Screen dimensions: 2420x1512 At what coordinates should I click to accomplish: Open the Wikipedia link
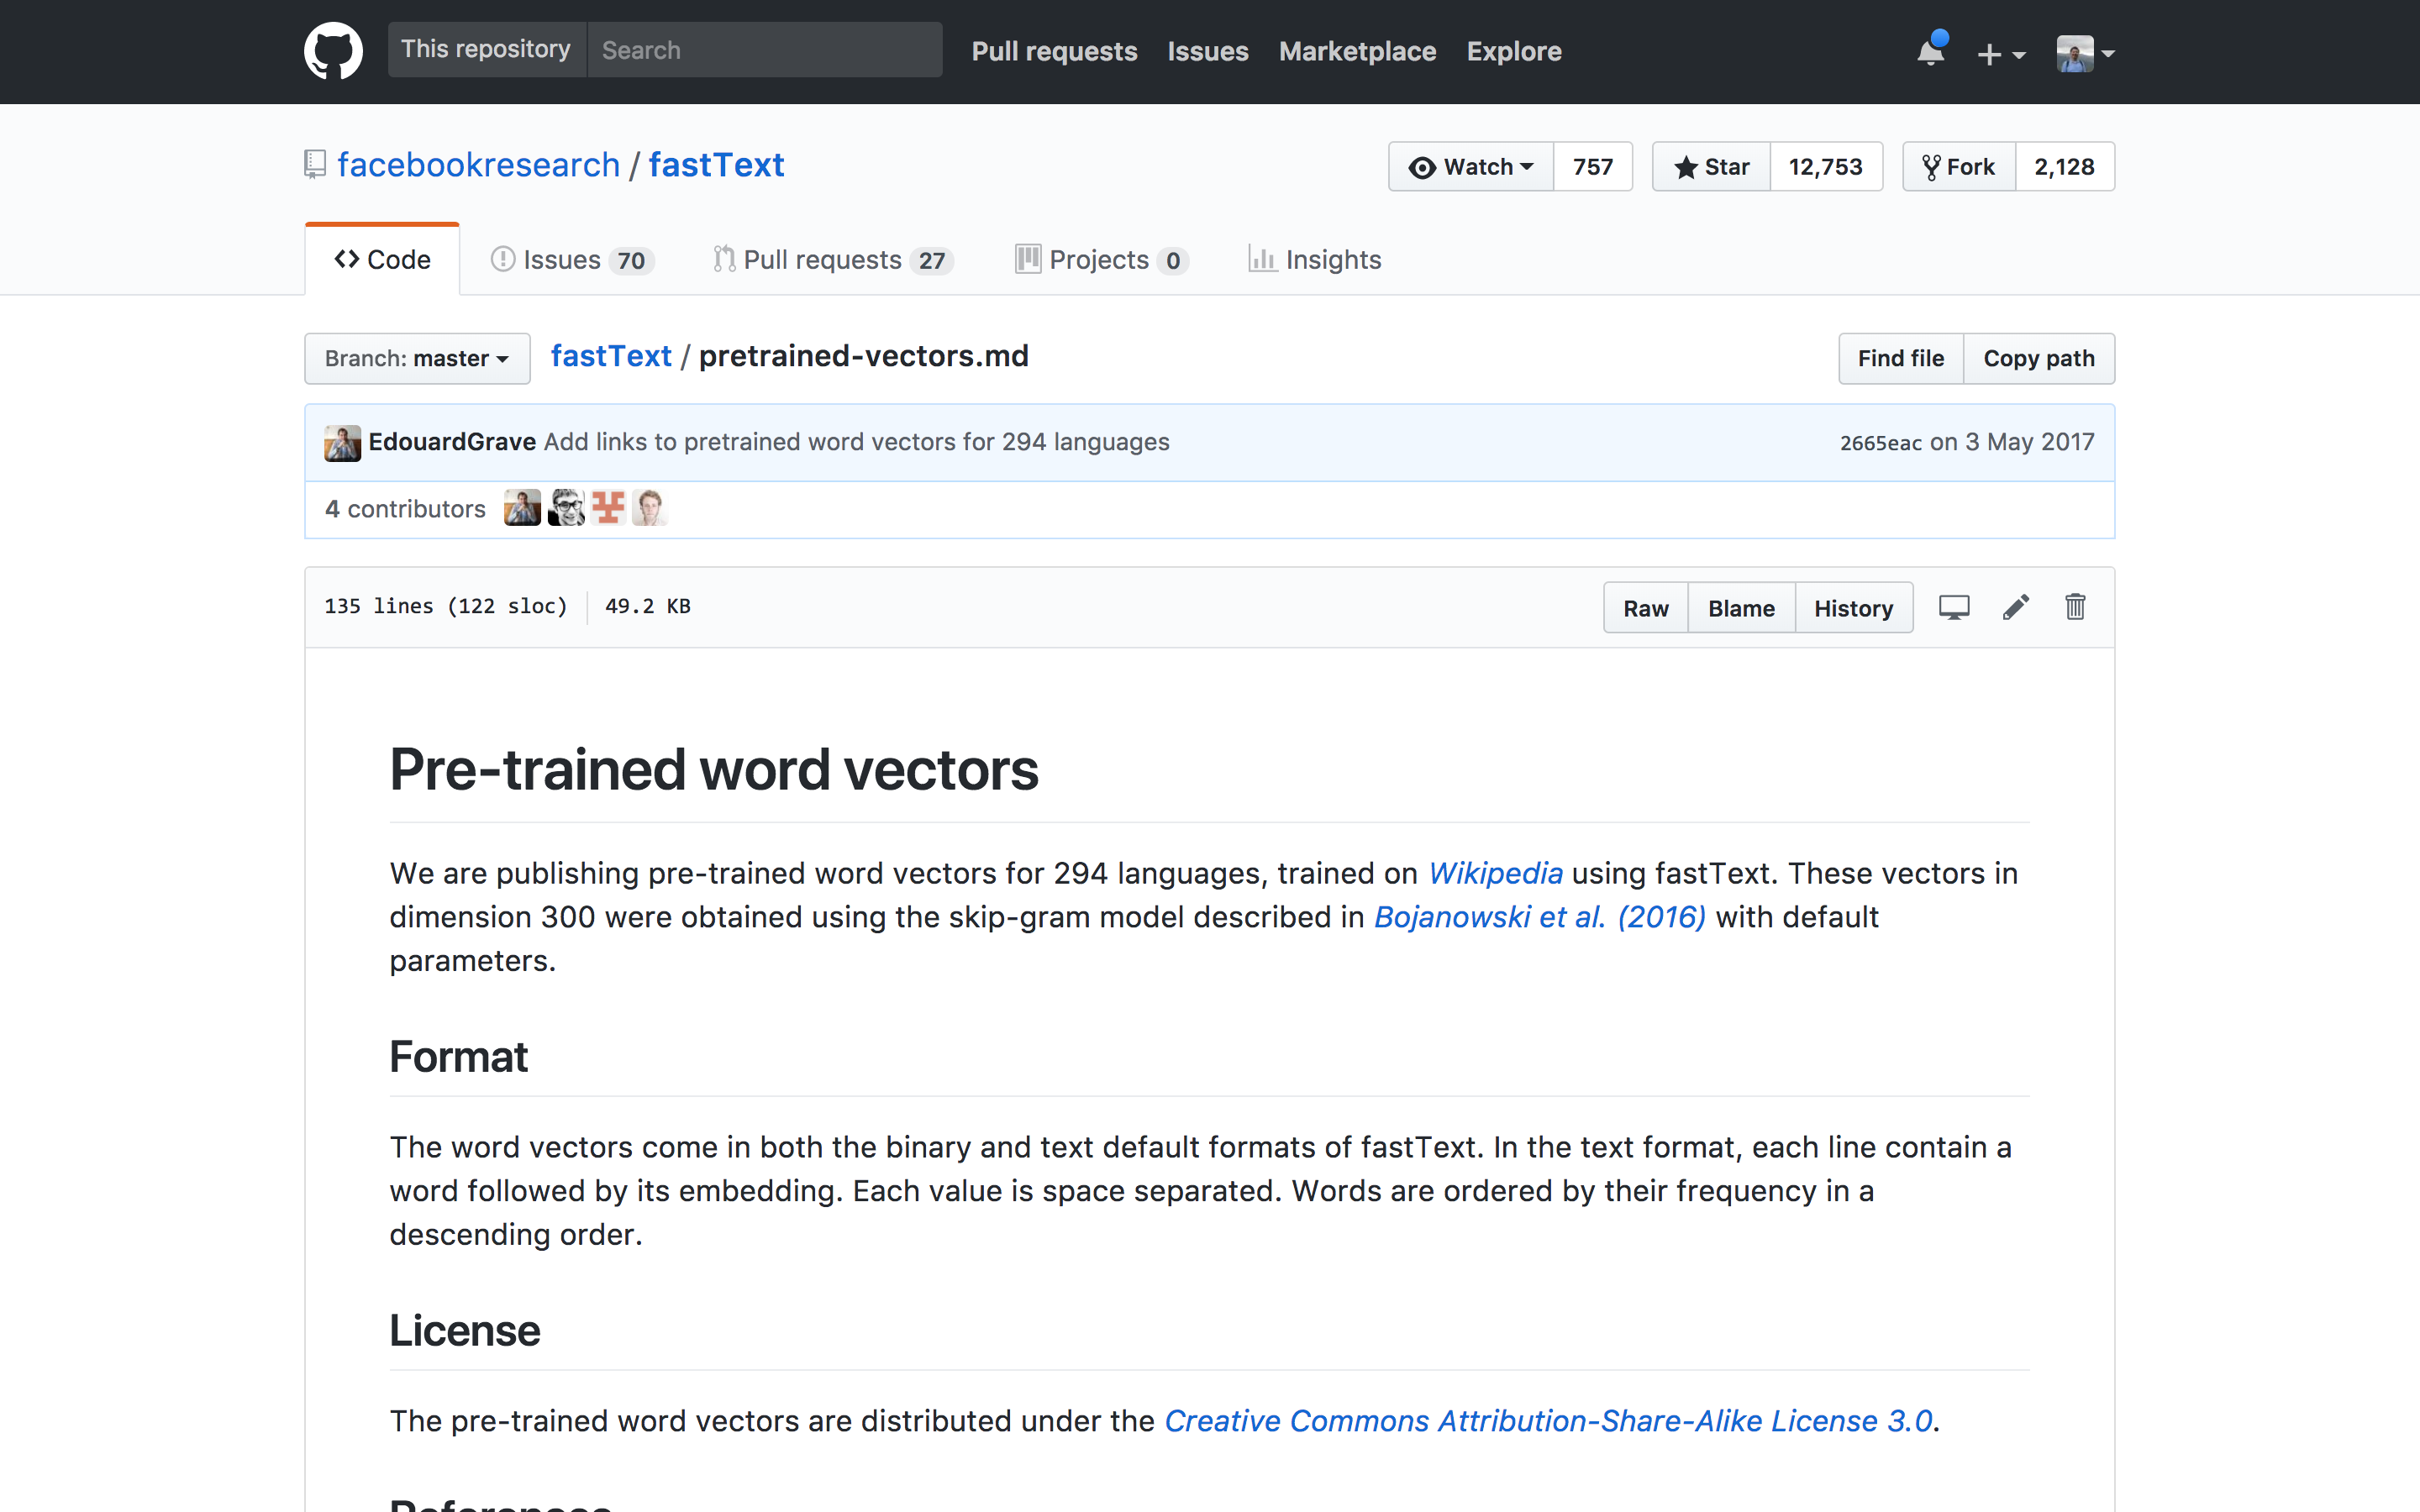pyautogui.click(x=1494, y=873)
